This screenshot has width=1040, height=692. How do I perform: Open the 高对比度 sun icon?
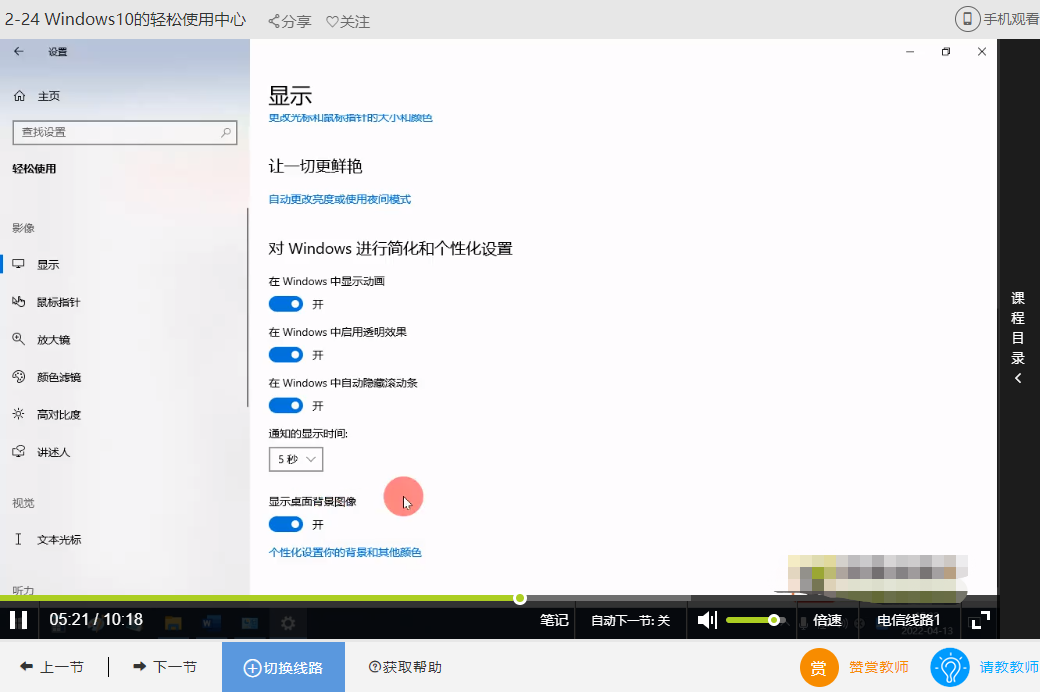coord(19,414)
